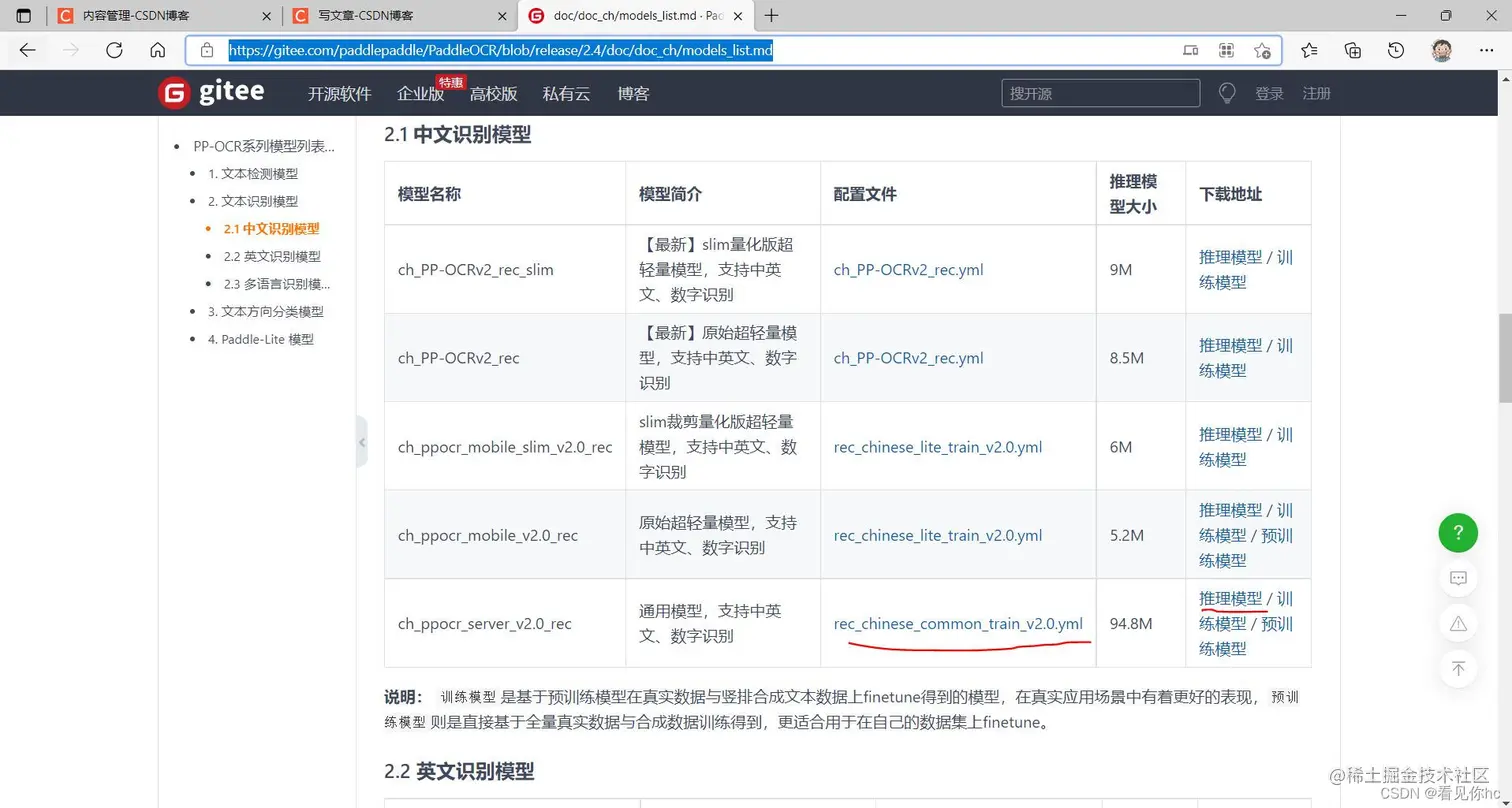Download 推理模型 for ch_PP-OCRv2_rec (8.5M)
Viewport: 1512px width, 808px height.
tap(1230, 345)
